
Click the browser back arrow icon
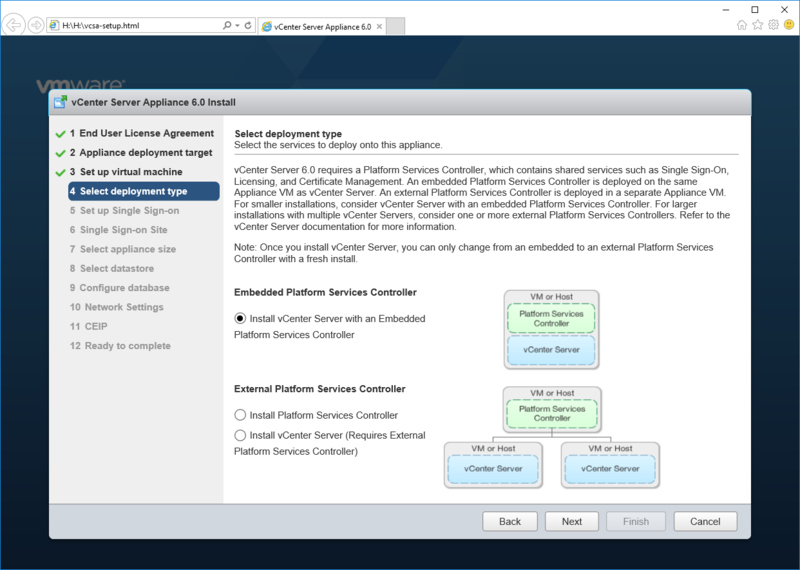14,24
